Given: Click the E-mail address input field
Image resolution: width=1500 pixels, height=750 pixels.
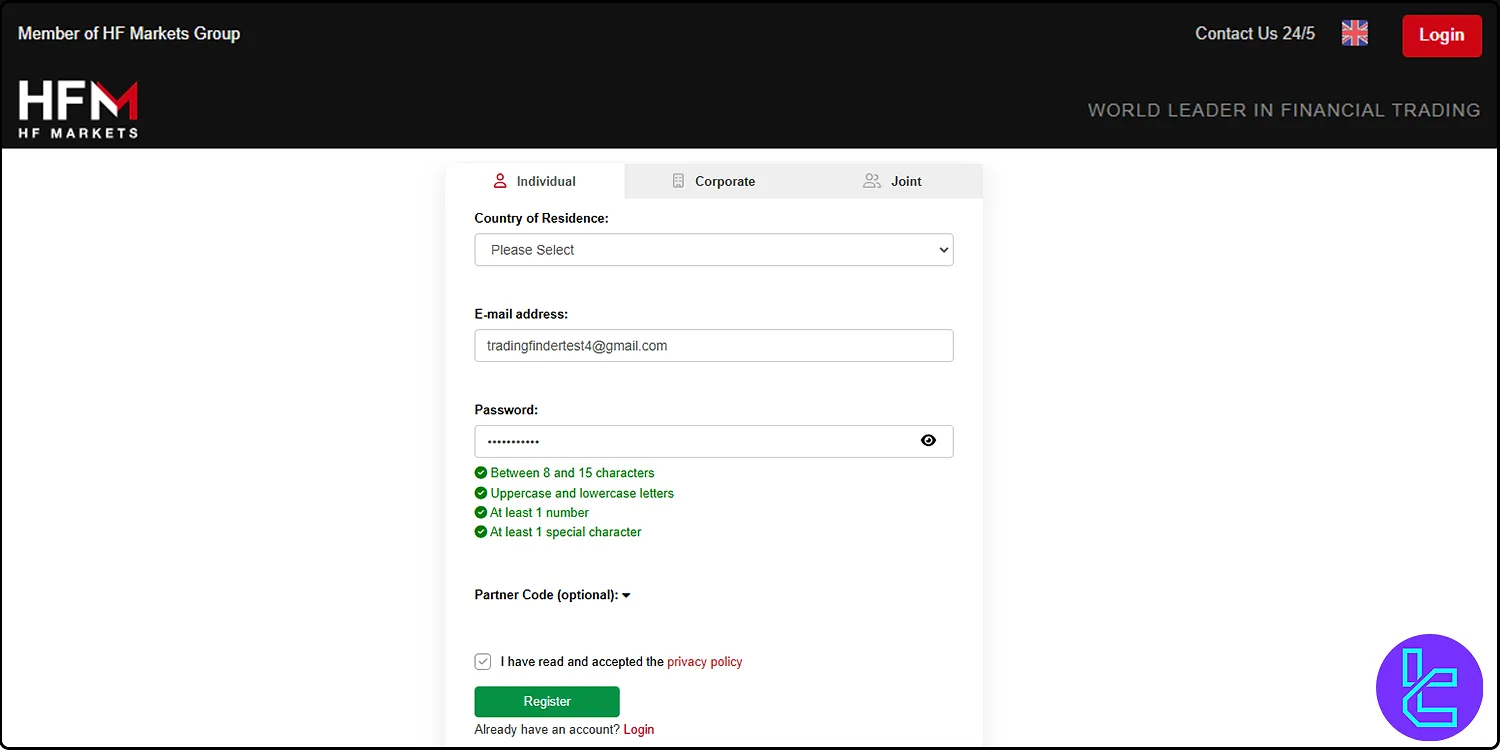Looking at the screenshot, I should click(x=714, y=346).
